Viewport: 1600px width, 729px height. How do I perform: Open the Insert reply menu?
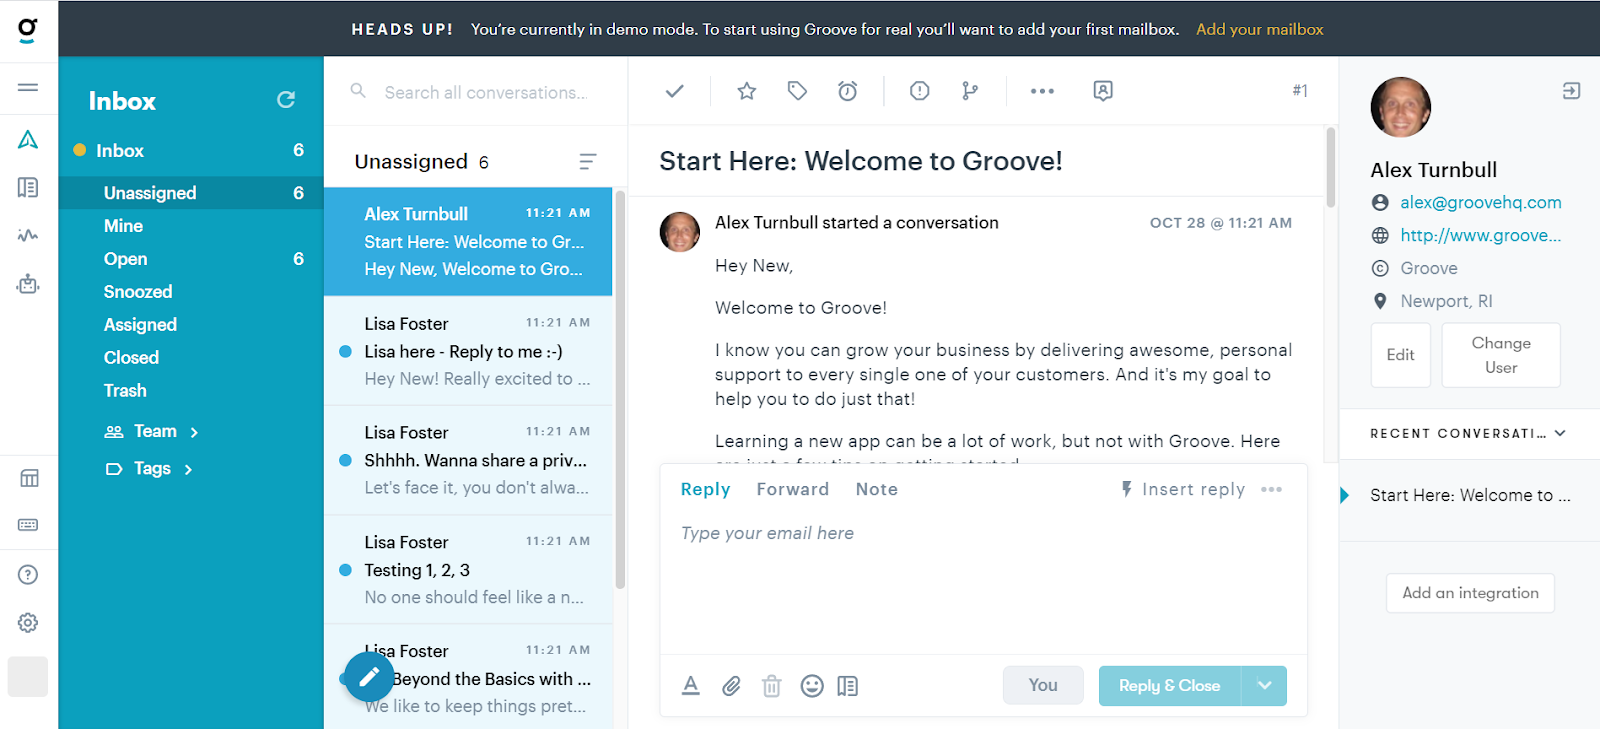[x=1183, y=490]
